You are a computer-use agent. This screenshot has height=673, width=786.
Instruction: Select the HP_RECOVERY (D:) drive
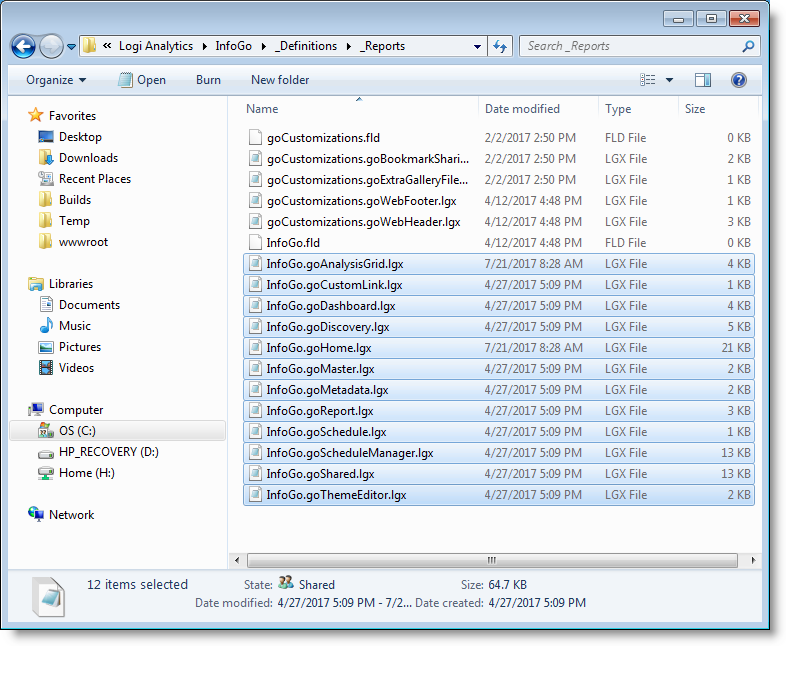[109, 452]
